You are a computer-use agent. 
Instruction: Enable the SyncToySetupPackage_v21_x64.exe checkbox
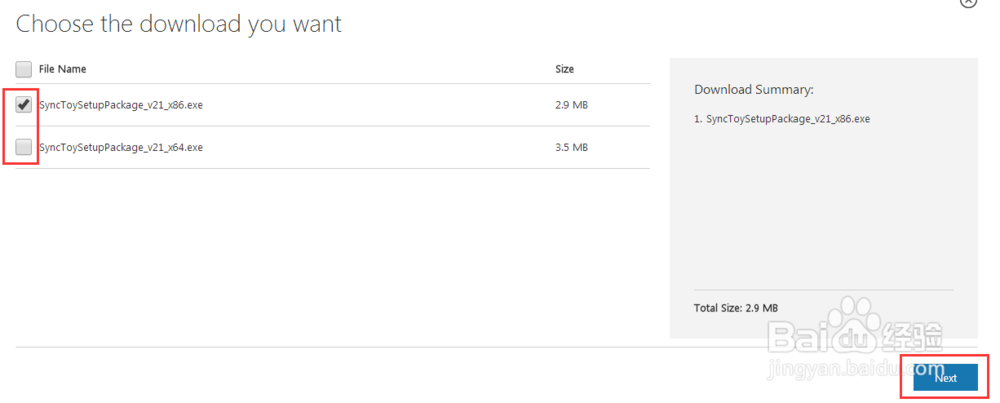pos(23,147)
